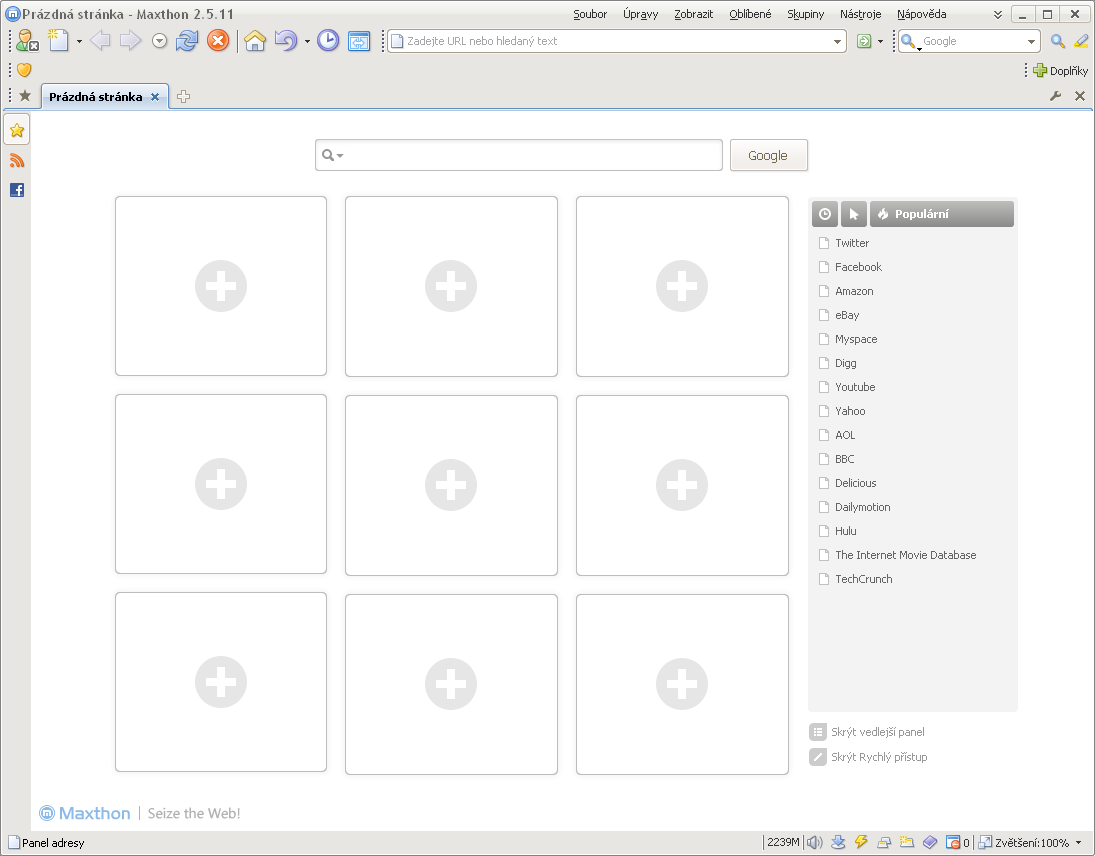The height and width of the screenshot is (856, 1095).
Task: Refresh the current page
Action: [187, 41]
